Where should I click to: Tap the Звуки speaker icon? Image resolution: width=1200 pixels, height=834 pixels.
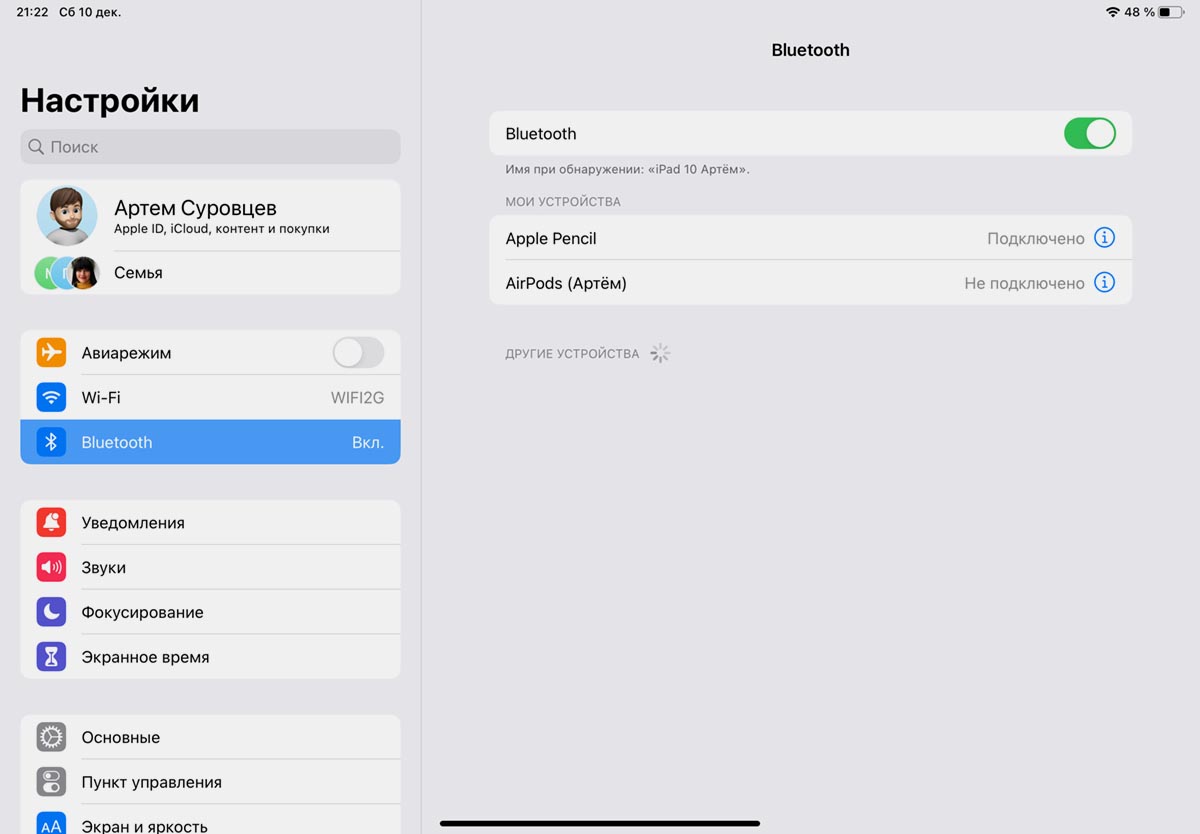tap(51, 567)
